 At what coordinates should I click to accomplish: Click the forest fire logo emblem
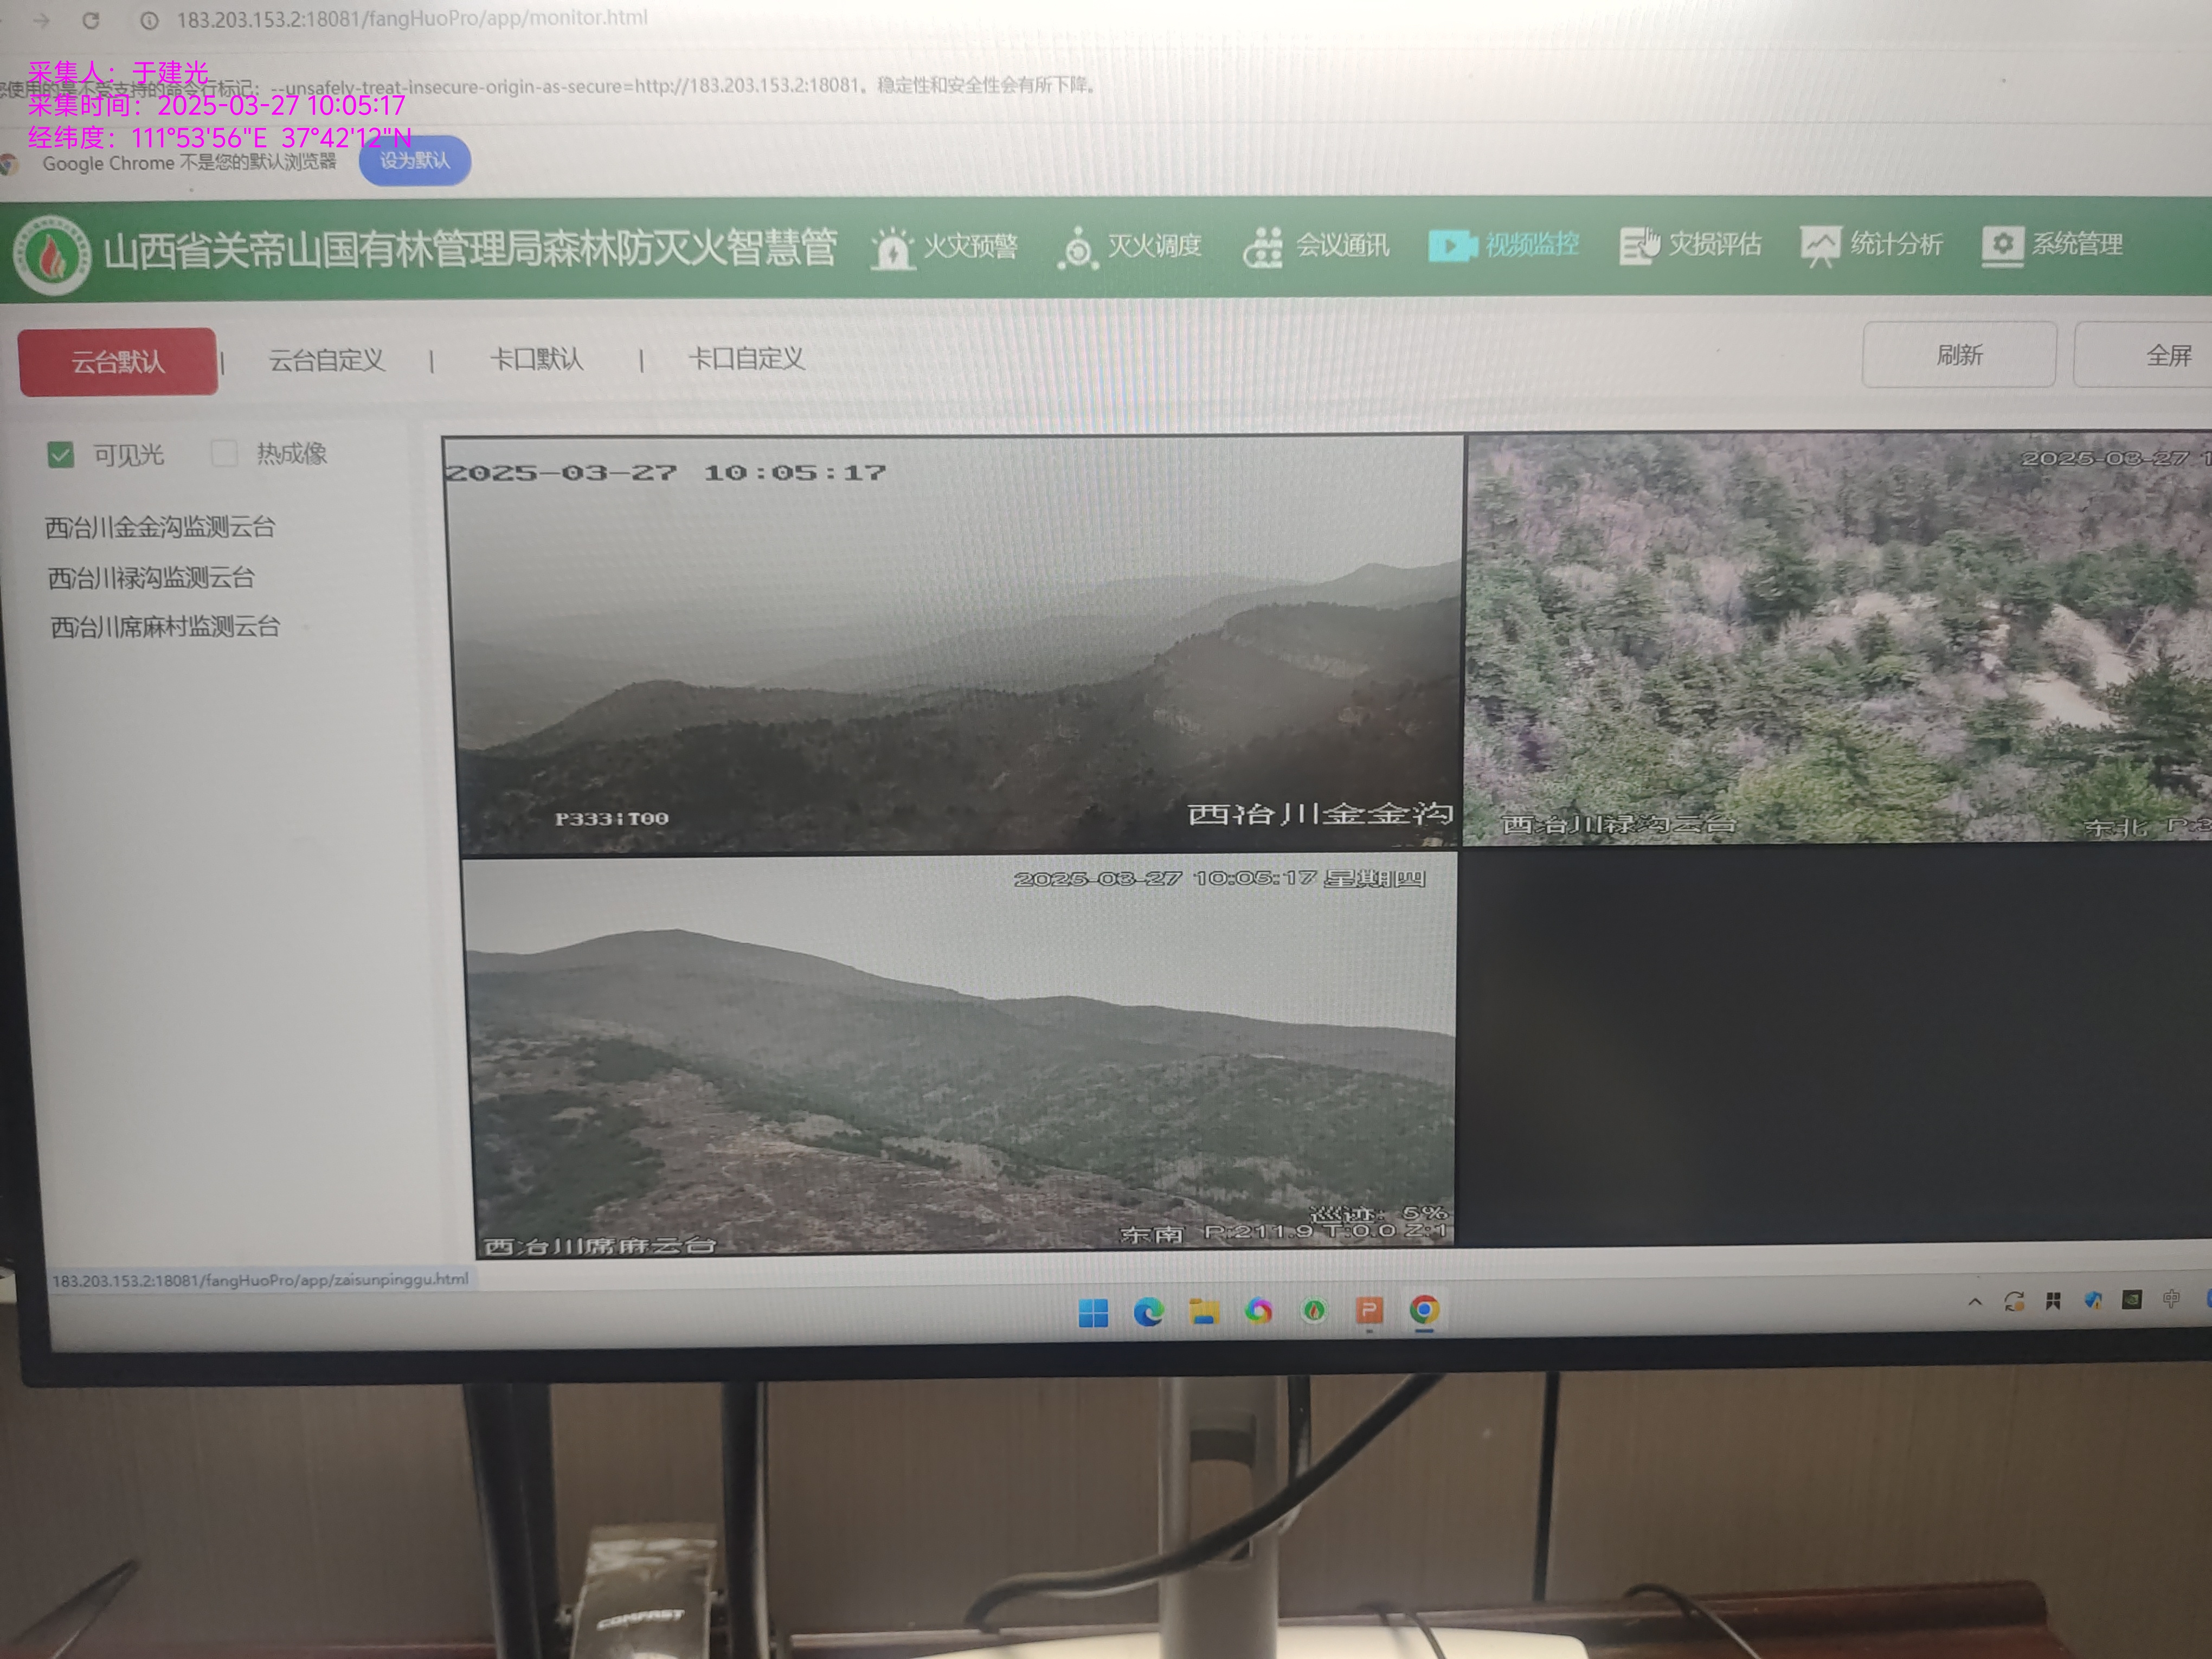tap(51, 254)
